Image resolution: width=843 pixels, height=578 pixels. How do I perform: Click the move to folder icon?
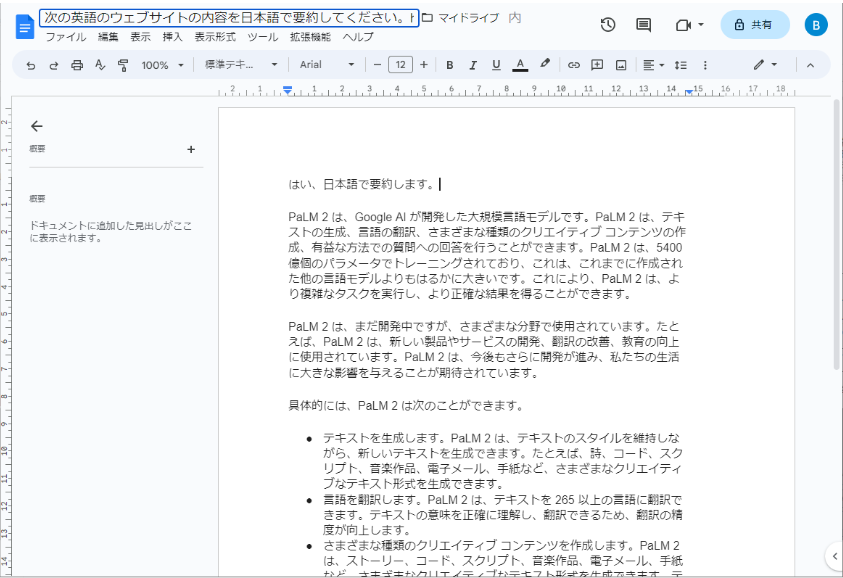pyautogui.click(x=427, y=17)
